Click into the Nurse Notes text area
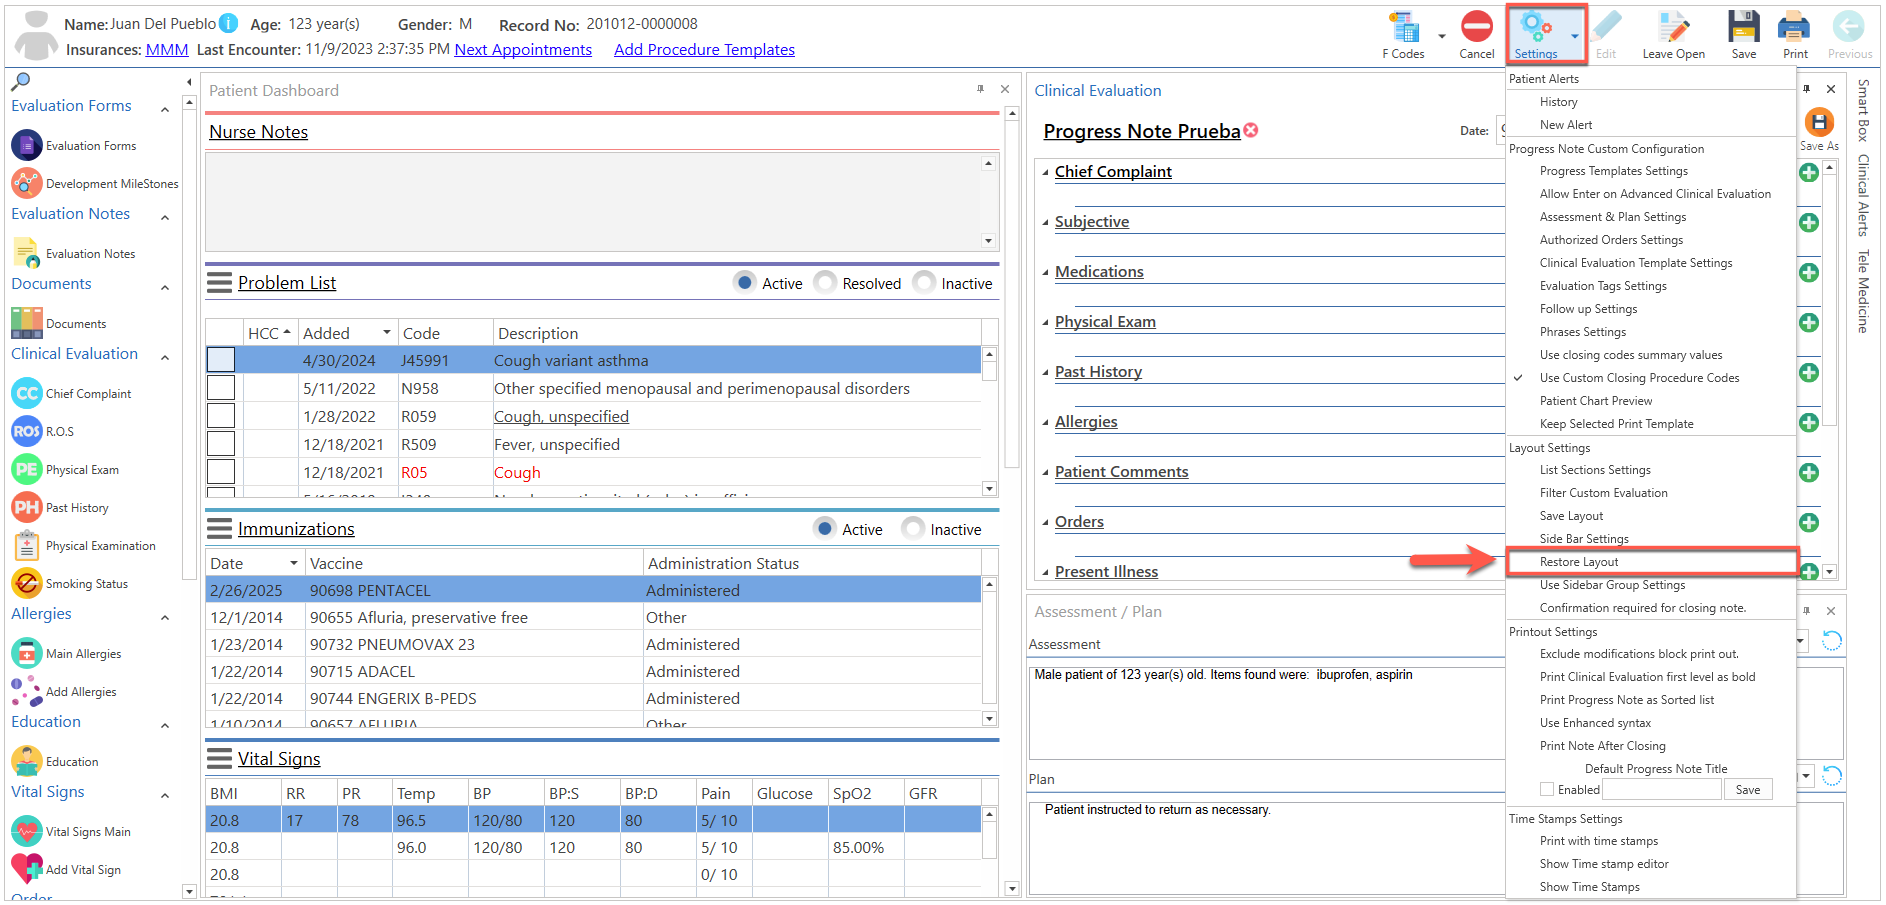Viewport: 1886px width, 905px height. (594, 202)
